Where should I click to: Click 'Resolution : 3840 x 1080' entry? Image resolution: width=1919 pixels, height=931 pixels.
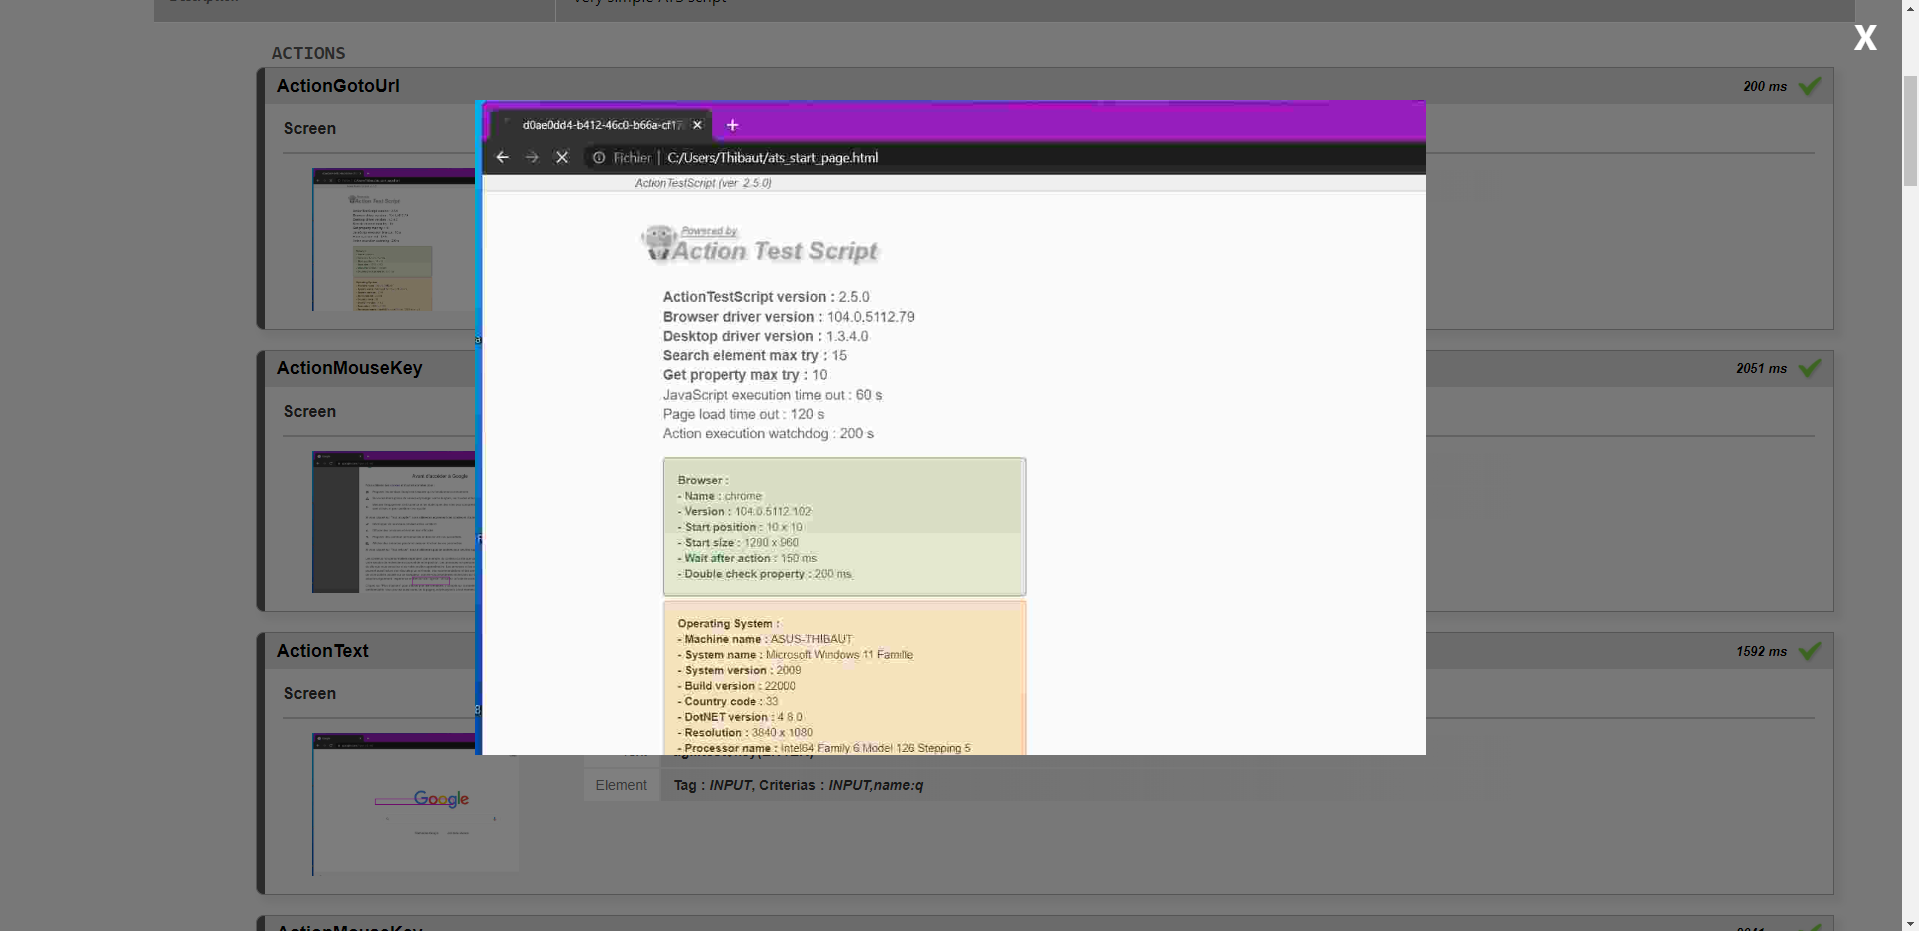(x=745, y=732)
